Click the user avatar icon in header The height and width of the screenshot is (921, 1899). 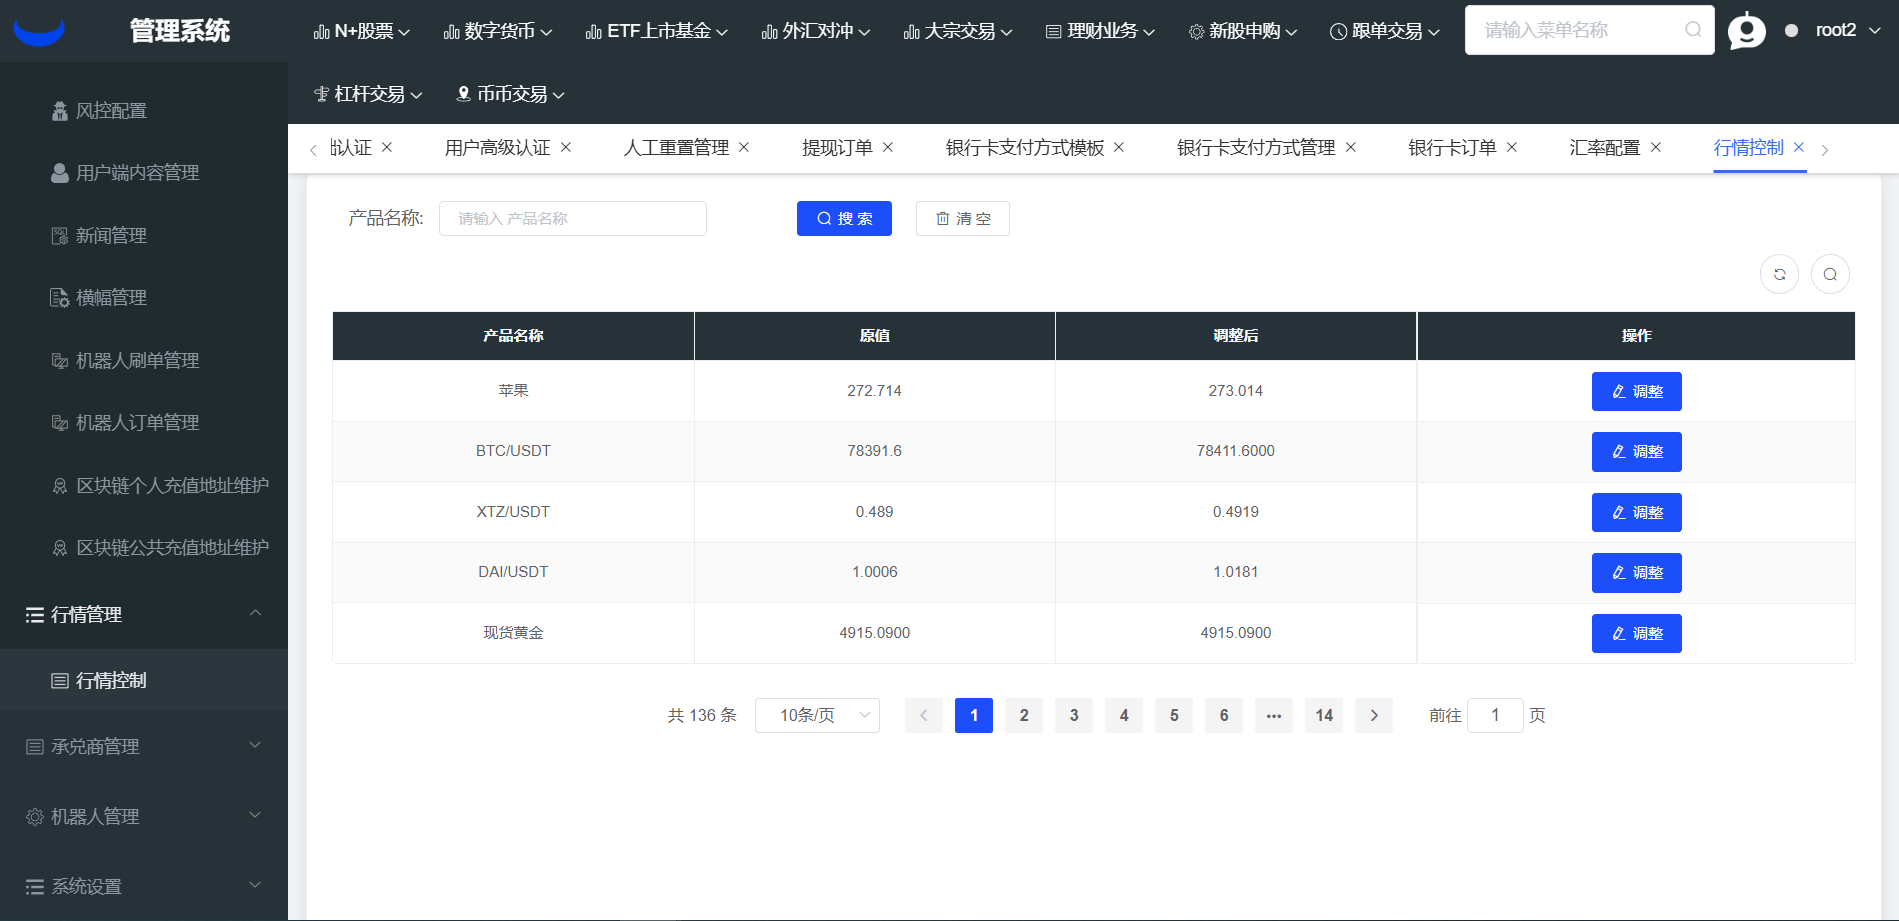point(1746,31)
